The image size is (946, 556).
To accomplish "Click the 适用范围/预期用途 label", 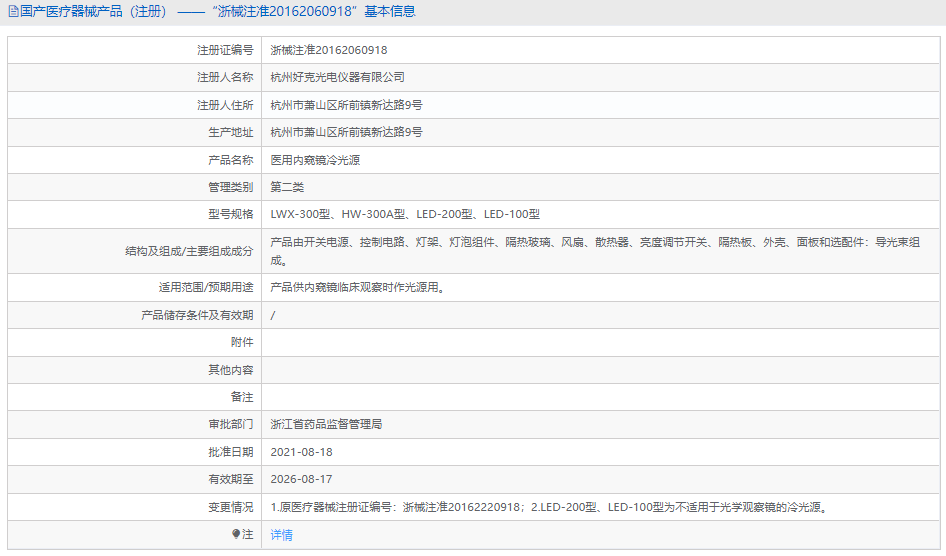I will pyautogui.click(x=206, y=288).
